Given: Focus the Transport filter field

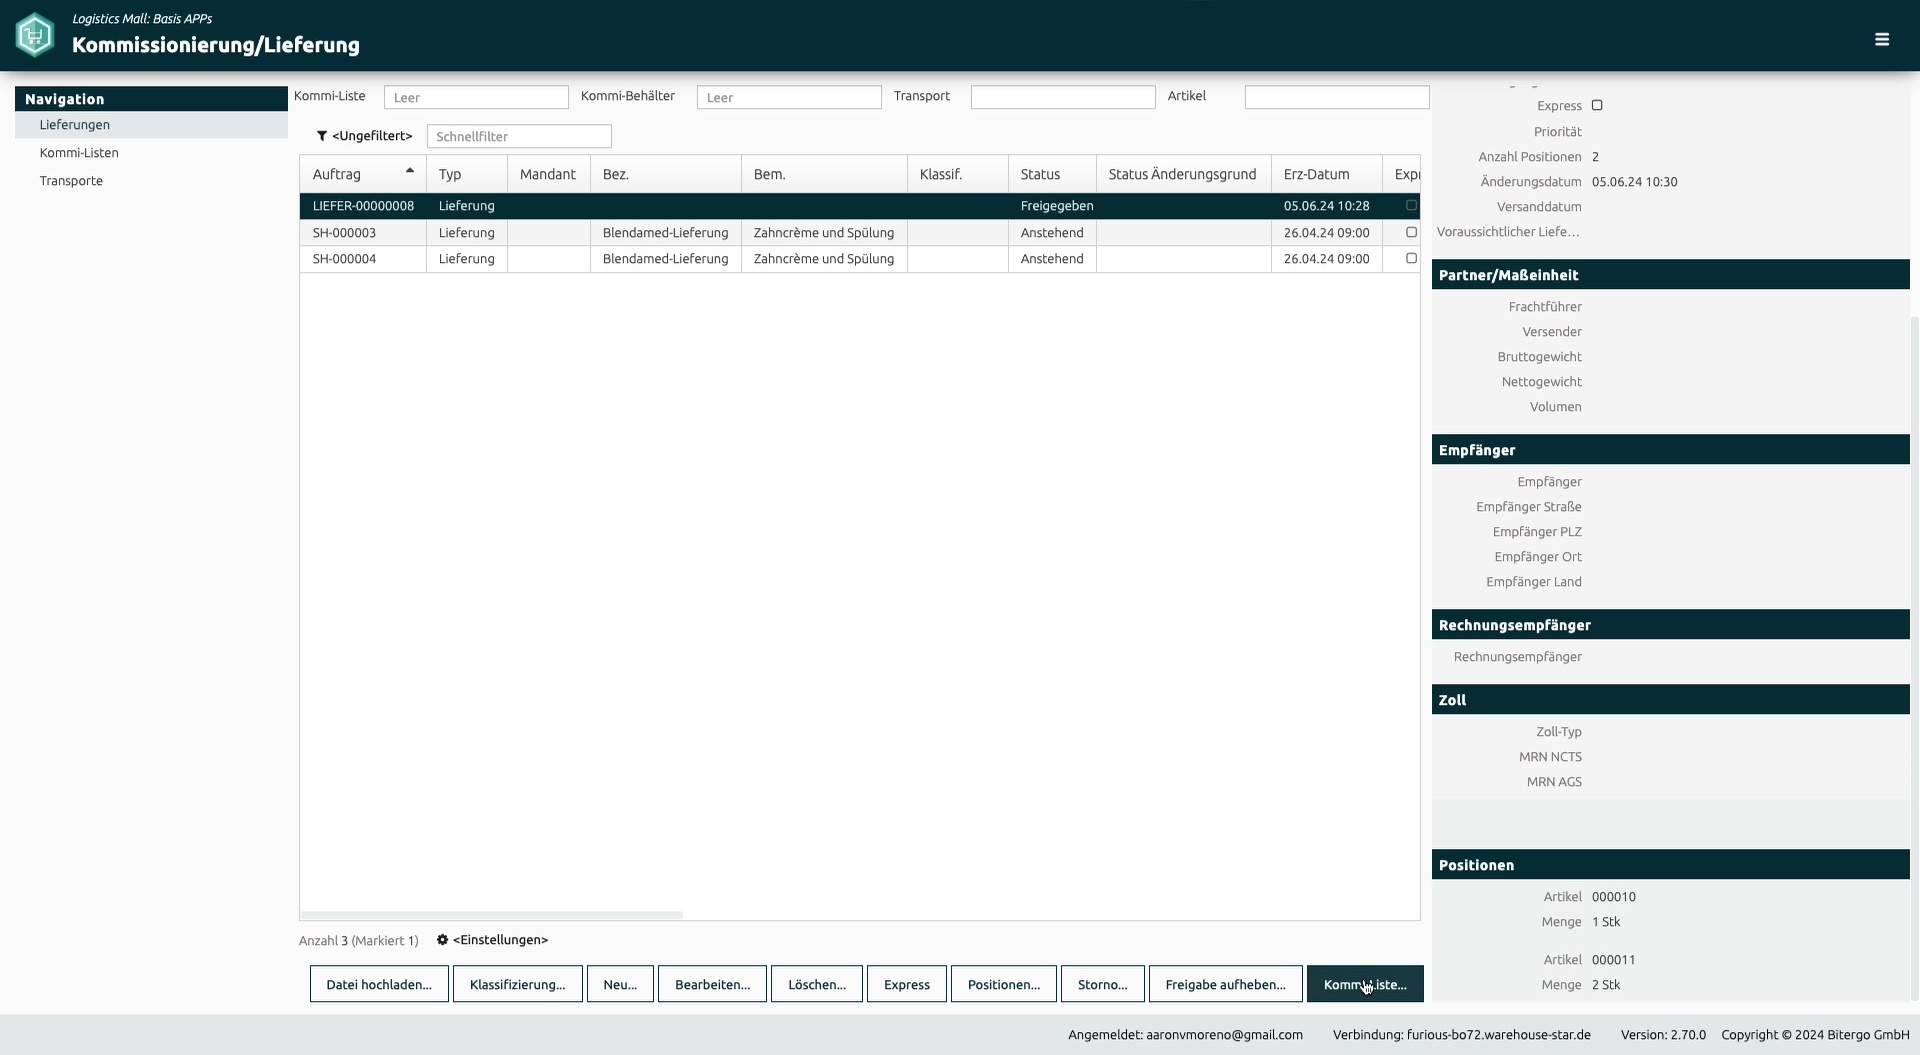Looking at the screenshot, I should (1063, 97).
